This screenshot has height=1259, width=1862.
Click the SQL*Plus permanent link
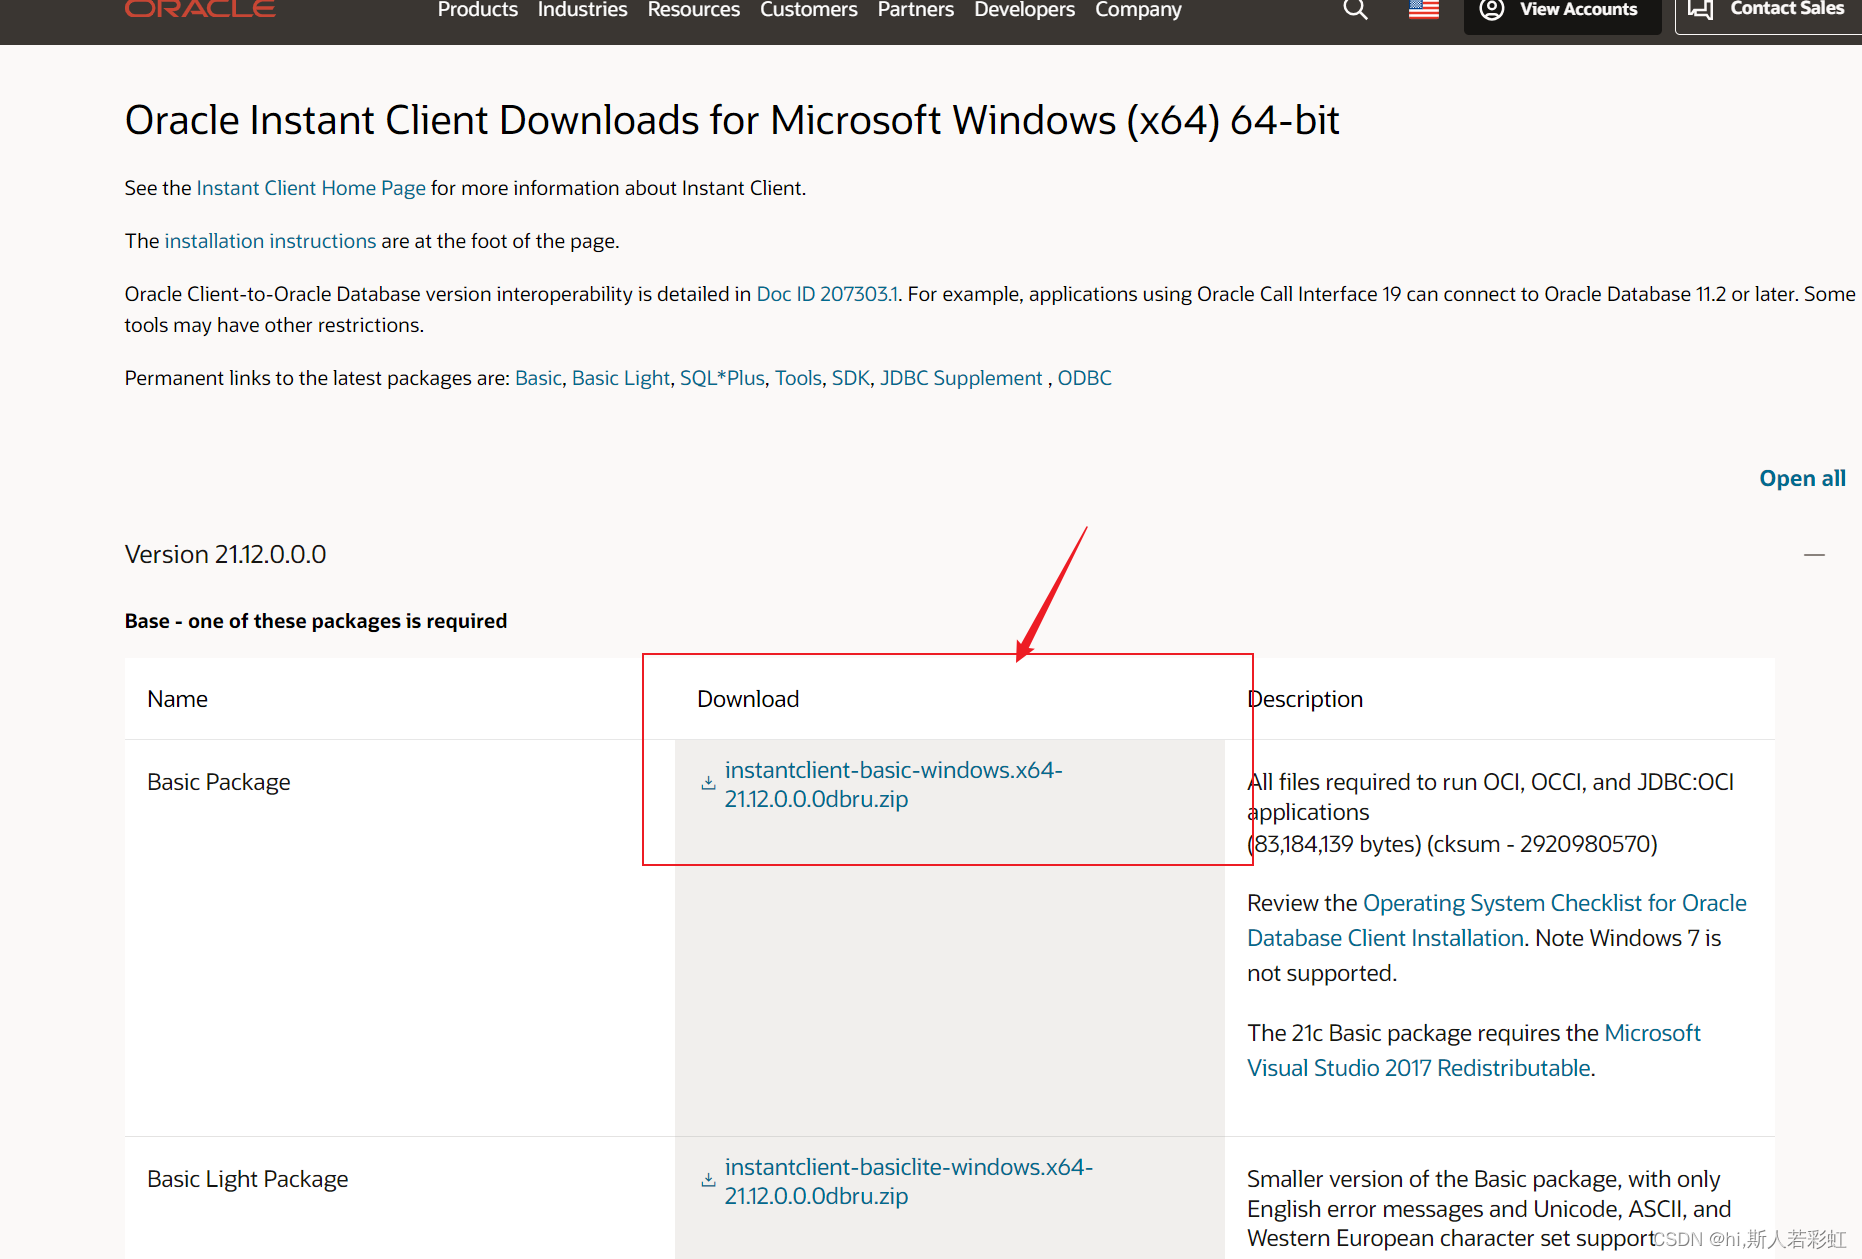tap(722, 378)
